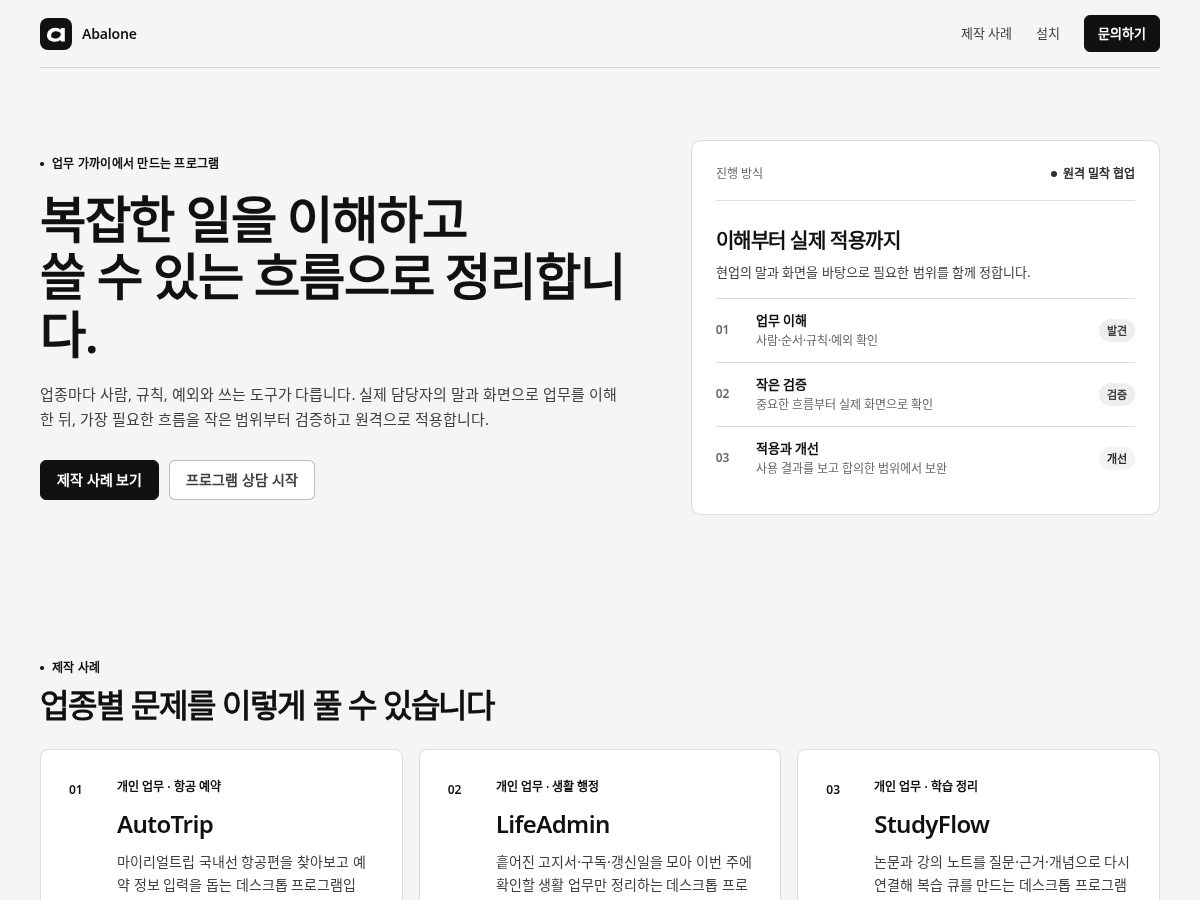Click the 진행 방식 card label
The height and width of the screenshot is (900, 1200).
click(739, 173)
